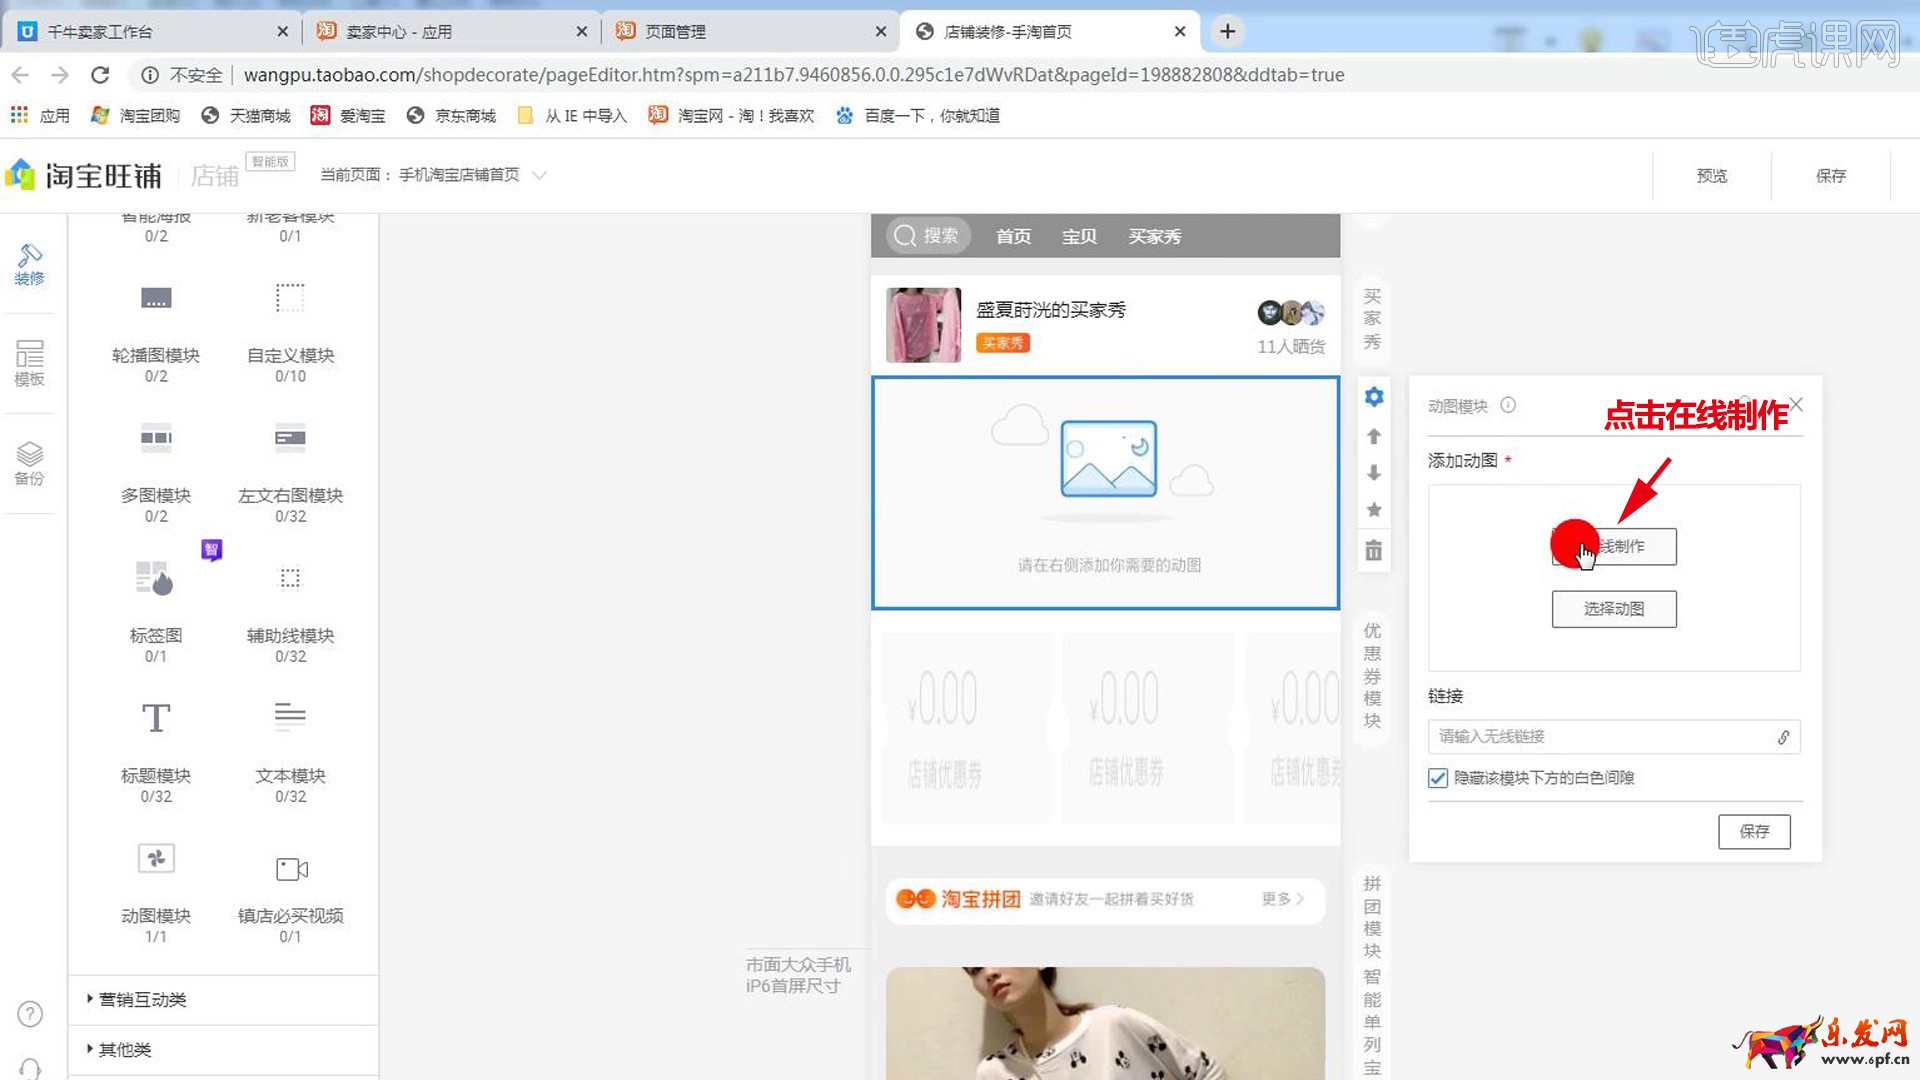Click the 预览 preview button in header

(1711, 176)
